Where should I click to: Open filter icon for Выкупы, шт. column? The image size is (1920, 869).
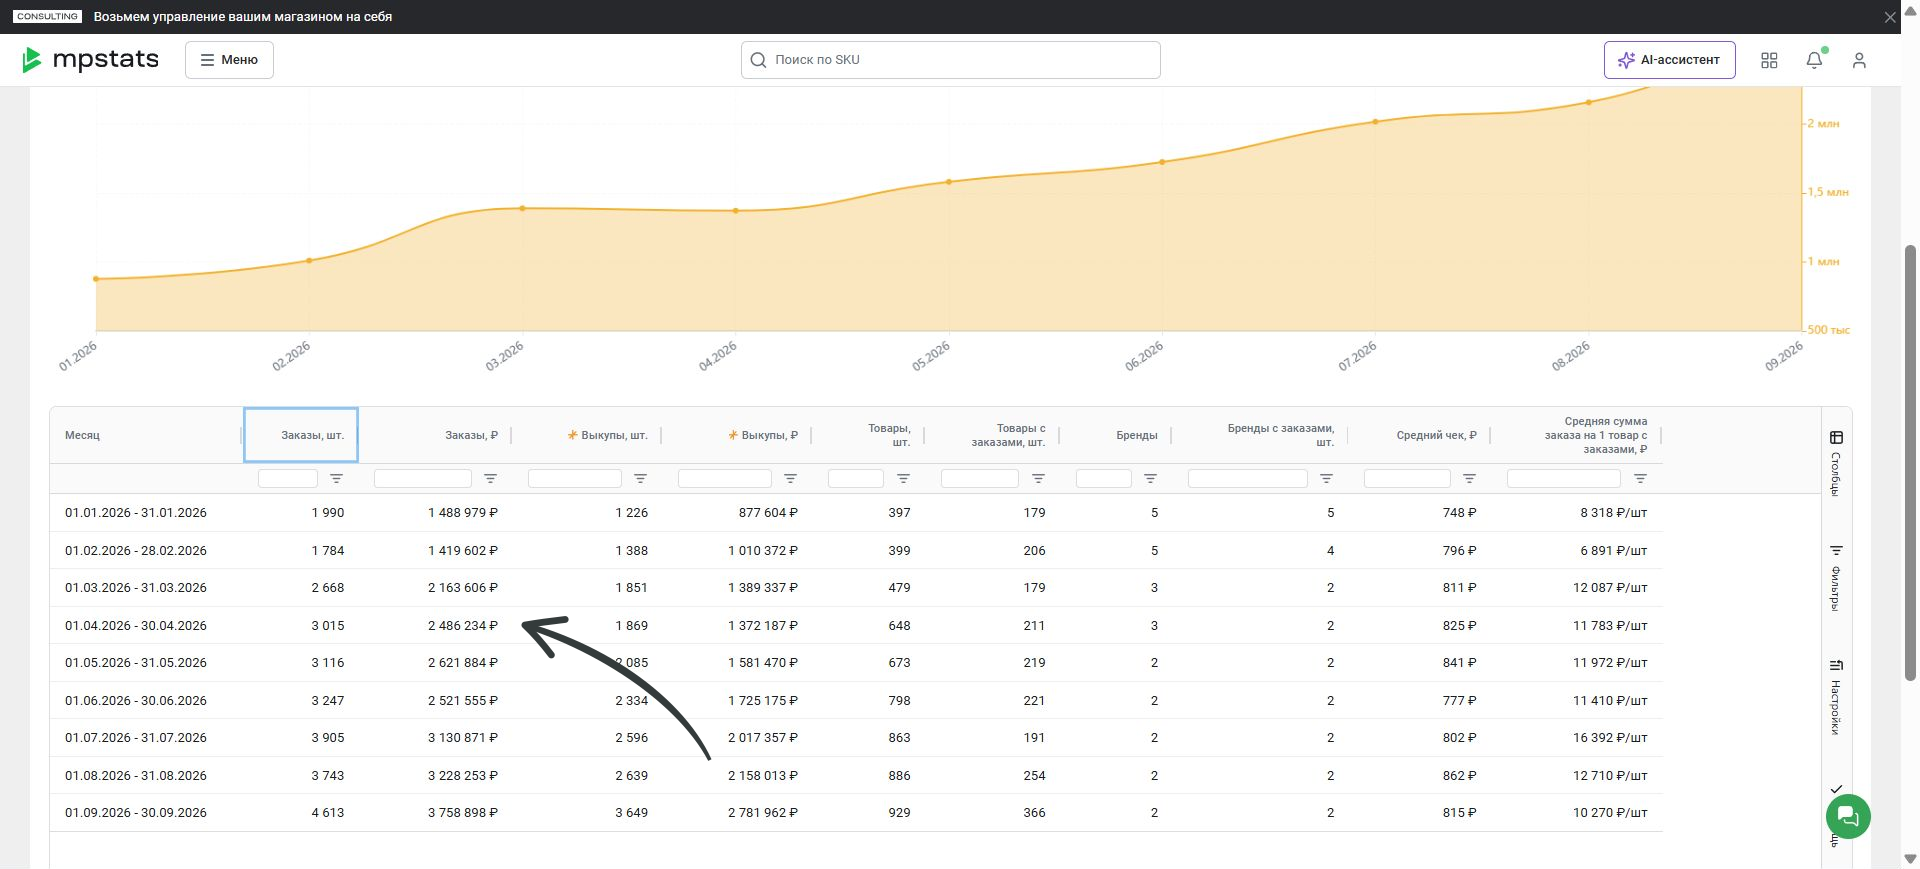pos(640,479)
